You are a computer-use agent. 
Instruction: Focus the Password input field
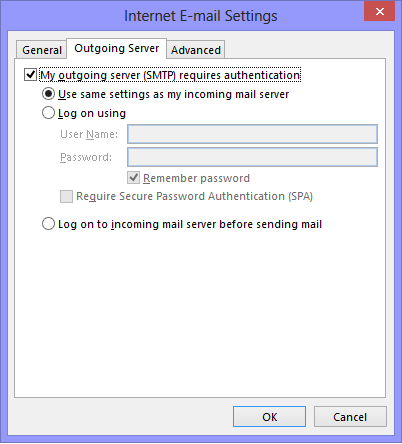(x=252, y=157)
